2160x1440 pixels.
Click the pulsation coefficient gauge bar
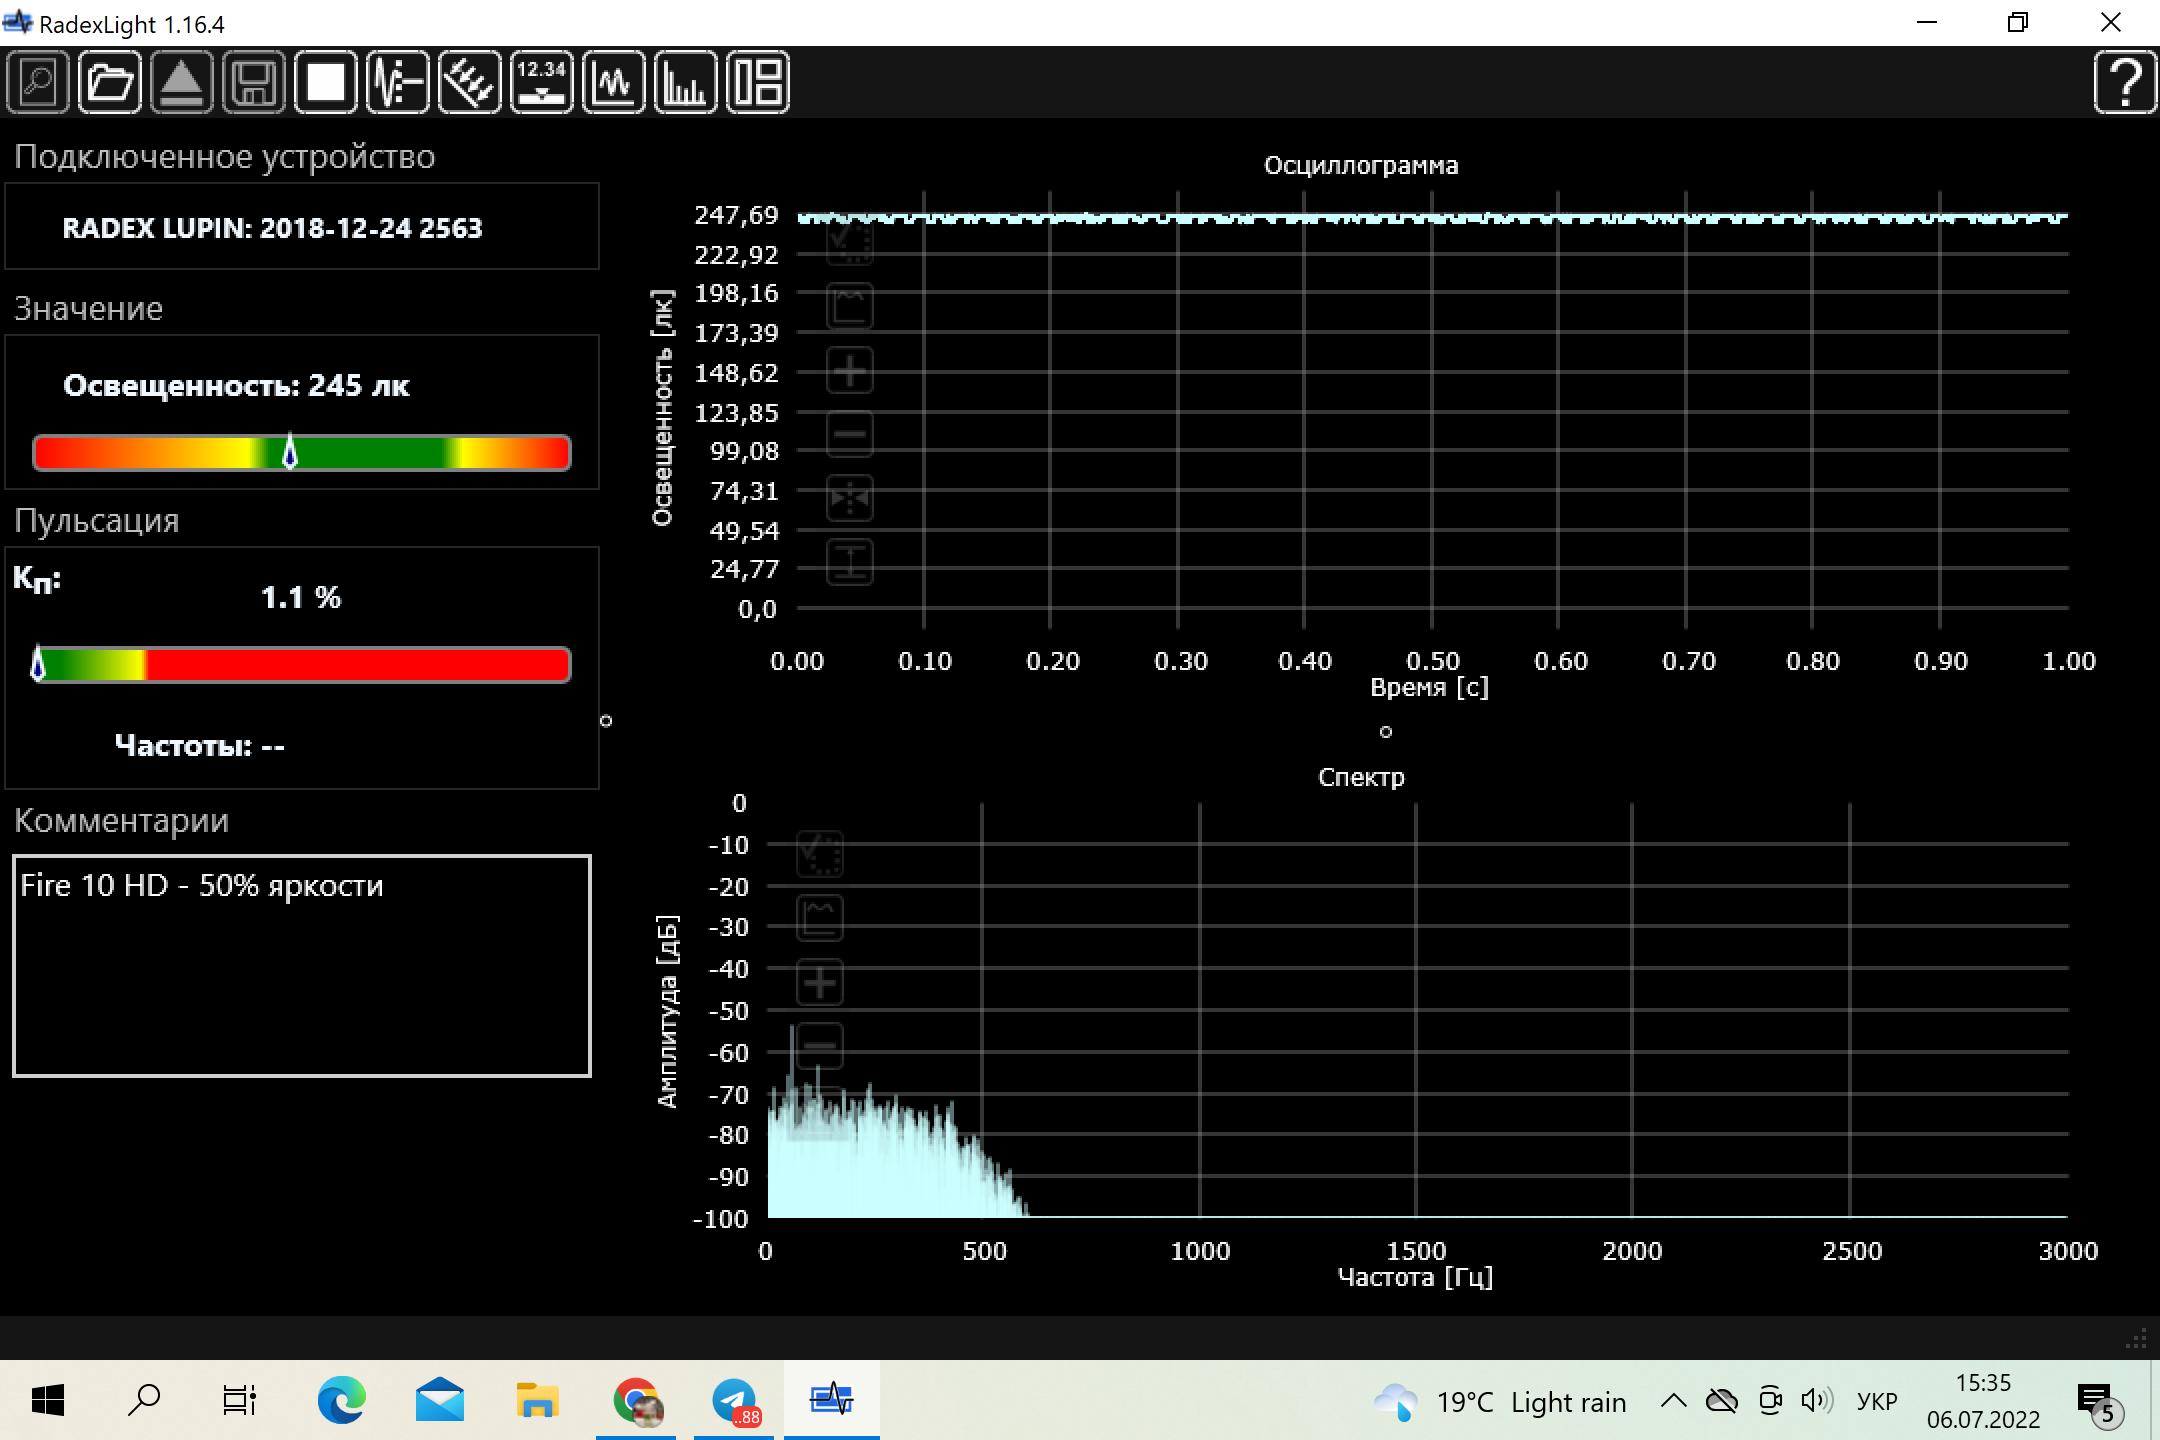click(x=301, y=665)
